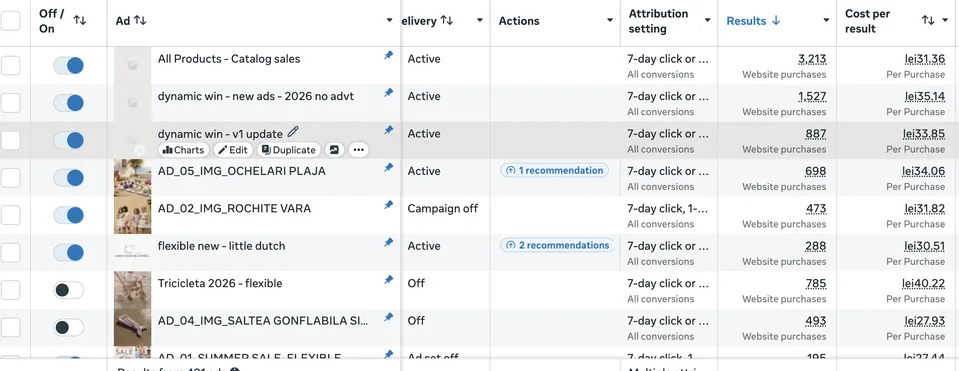
Task: Click pencil rename icon beside dynamic win - v1 update
Action: tap(294, 132)
